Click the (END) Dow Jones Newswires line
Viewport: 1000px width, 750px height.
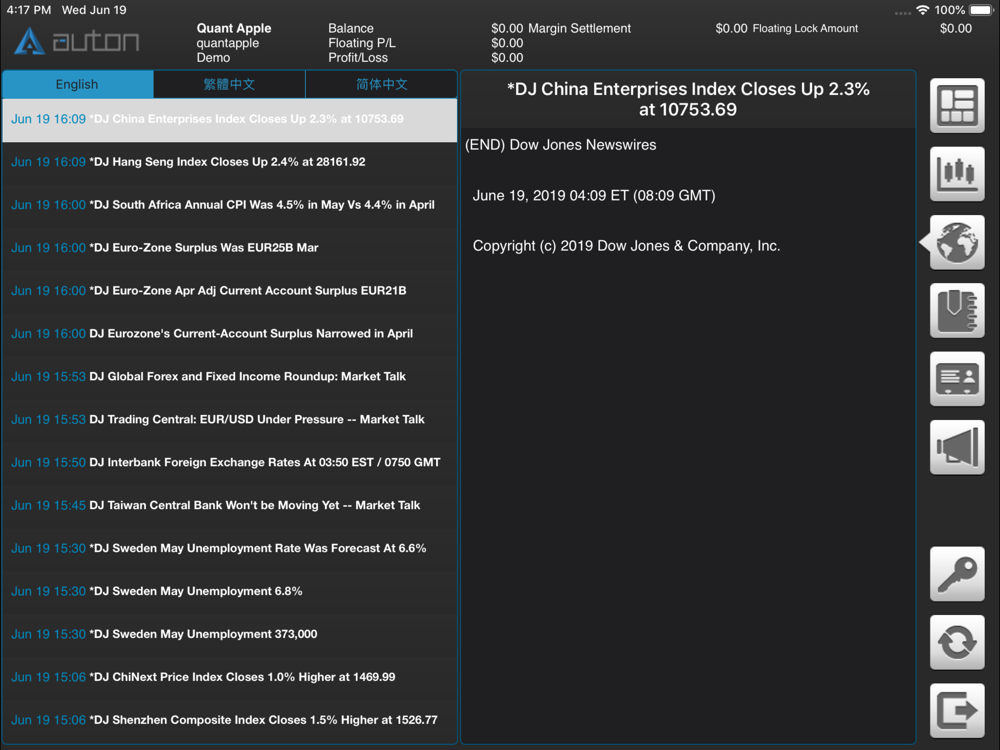(x=561, y=145)
